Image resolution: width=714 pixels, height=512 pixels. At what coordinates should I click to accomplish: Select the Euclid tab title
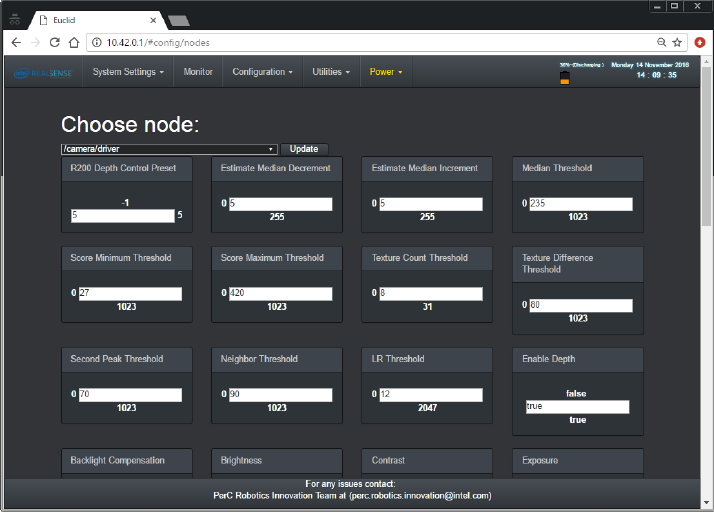tap(64, 20)
